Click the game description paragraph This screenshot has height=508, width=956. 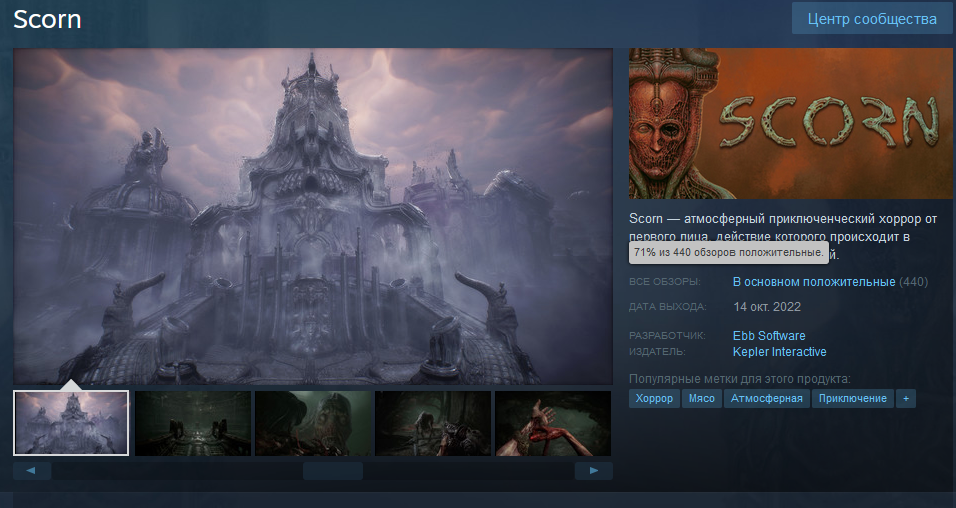[x=783, y=236]
